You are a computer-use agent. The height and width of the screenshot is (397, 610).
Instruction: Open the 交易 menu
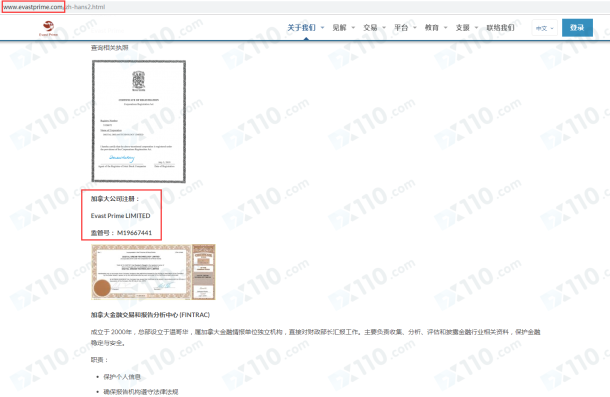point(370,28)
